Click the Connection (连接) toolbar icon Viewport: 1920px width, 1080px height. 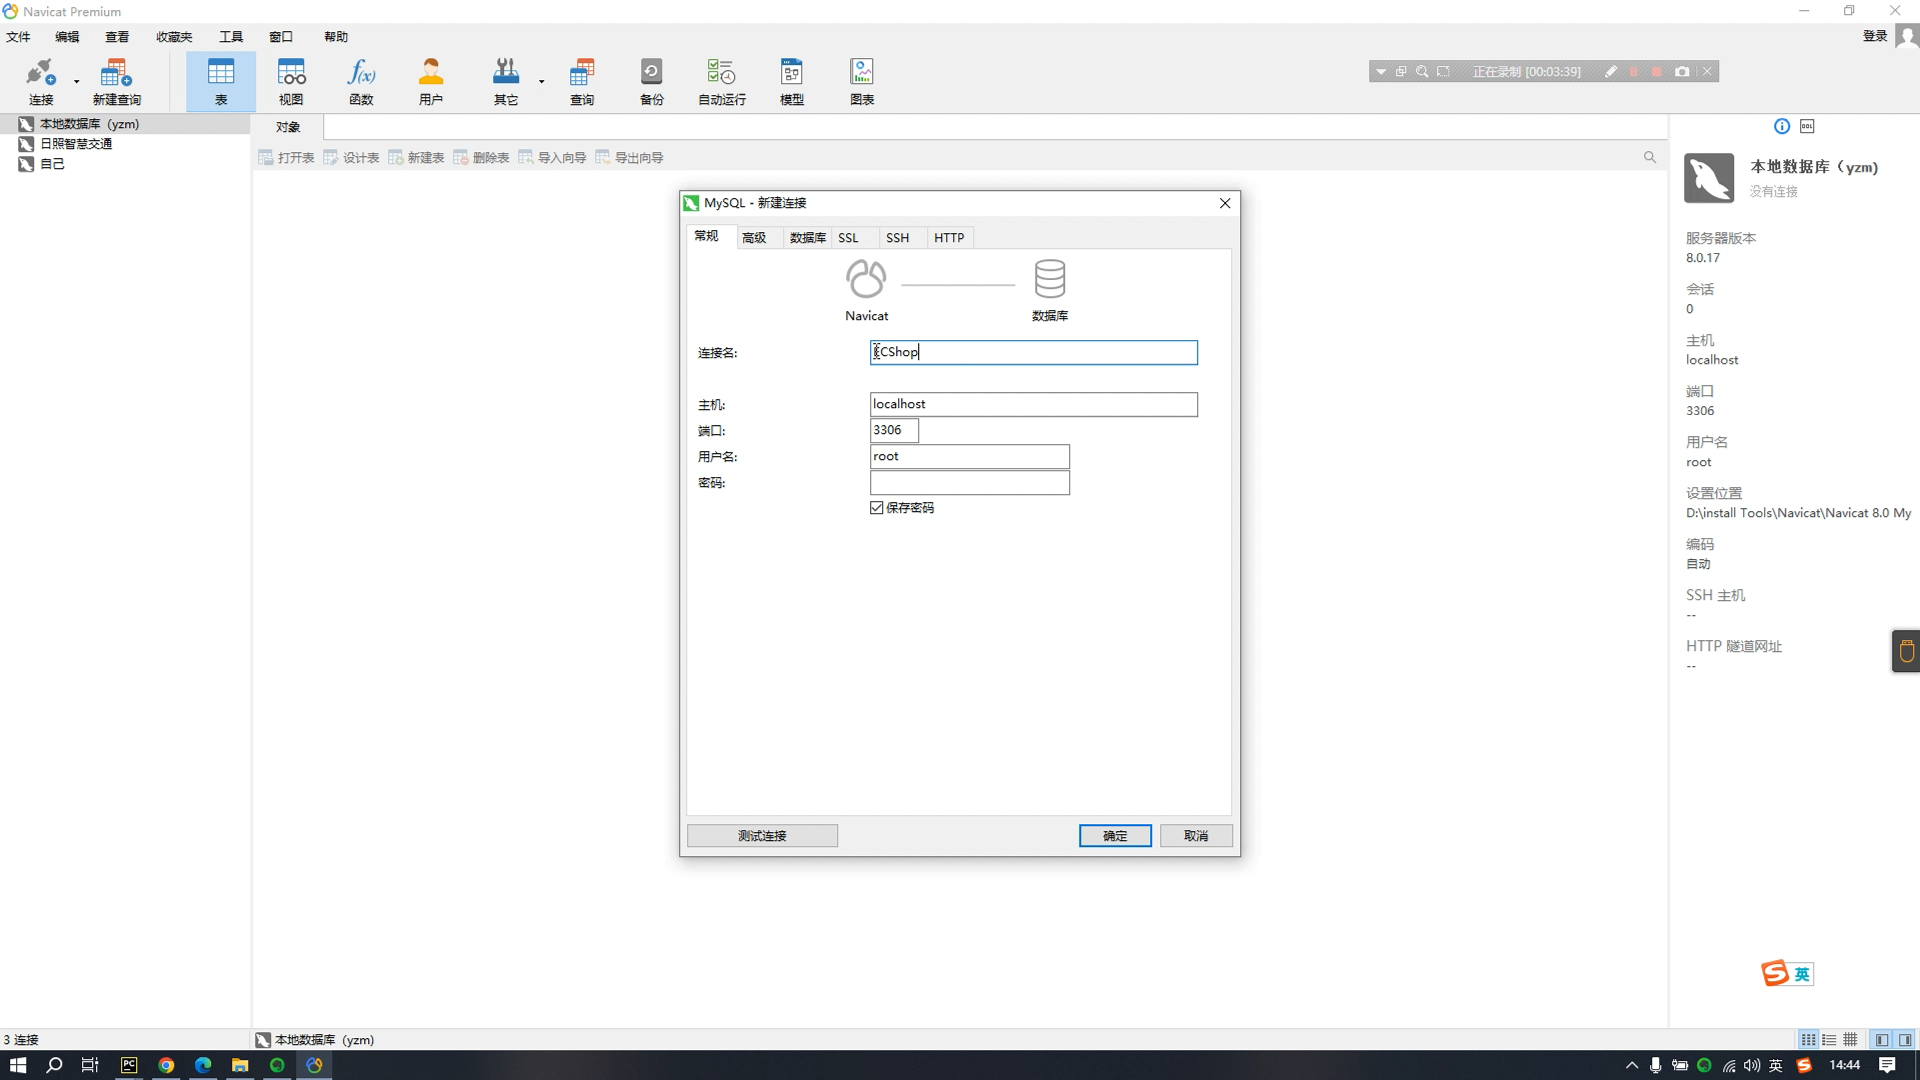click(x=41, y=81)
